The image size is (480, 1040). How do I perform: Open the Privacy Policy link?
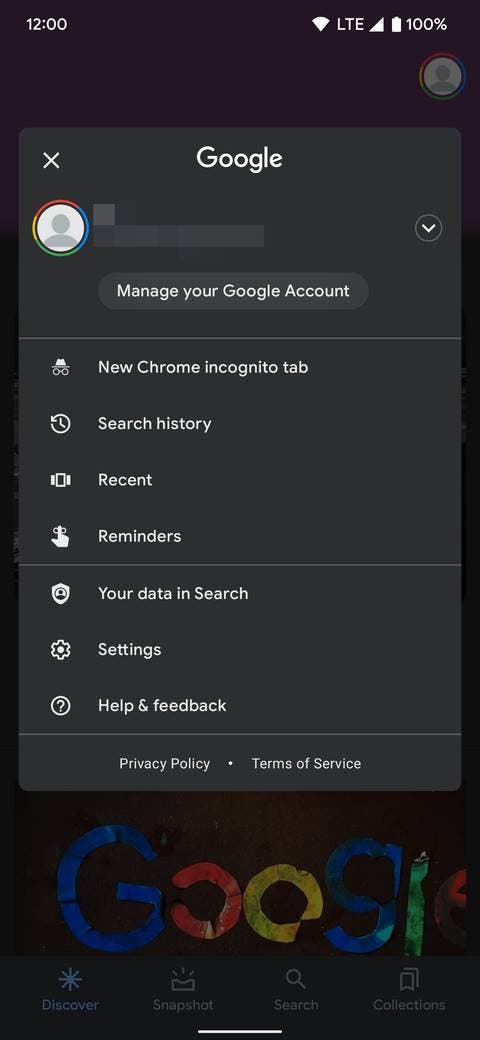pos(164,763)
